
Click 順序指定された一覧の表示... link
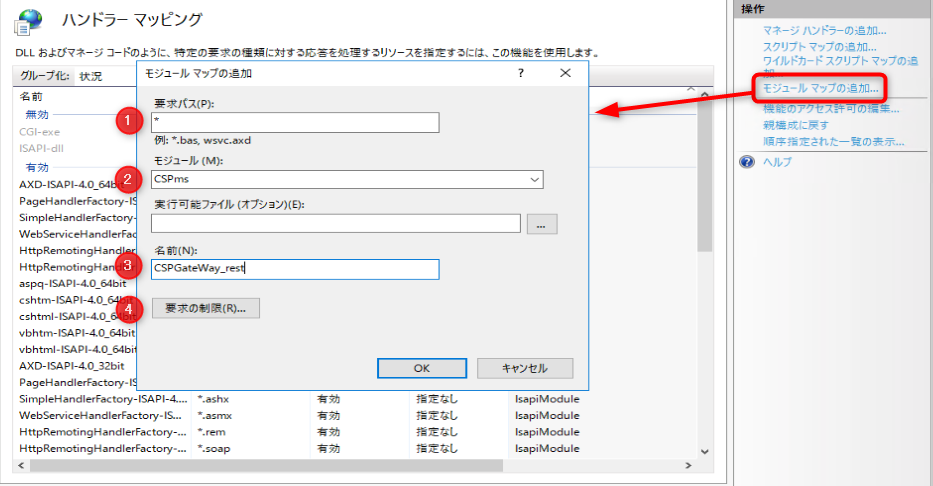click(x=827, y=140)
